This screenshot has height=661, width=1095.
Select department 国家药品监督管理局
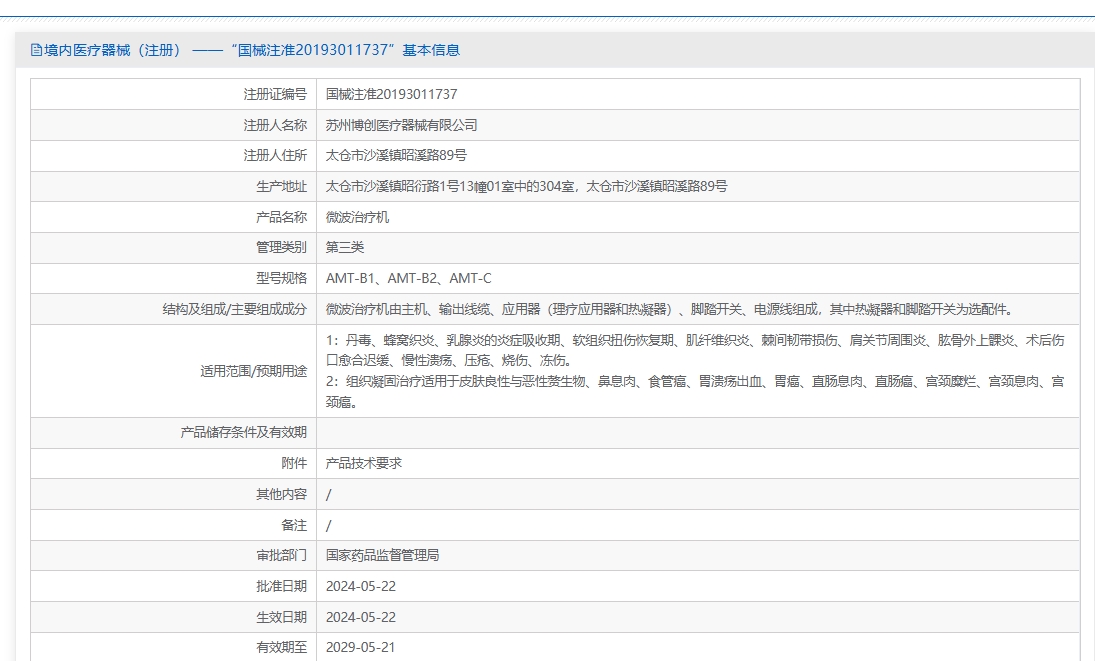click(x=383, y=556)
